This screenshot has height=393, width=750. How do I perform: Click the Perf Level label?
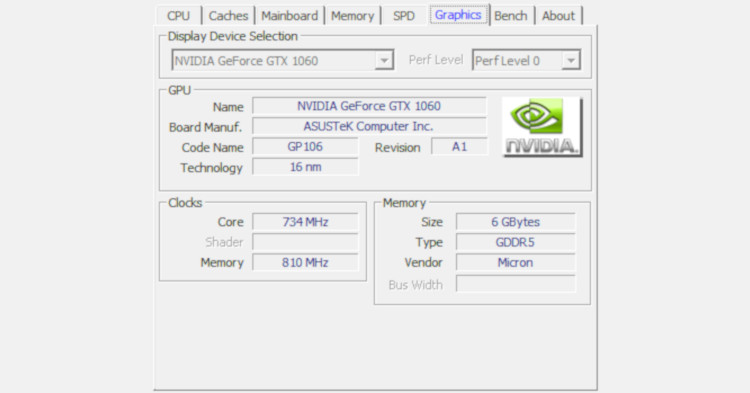(x=436, y=60)
